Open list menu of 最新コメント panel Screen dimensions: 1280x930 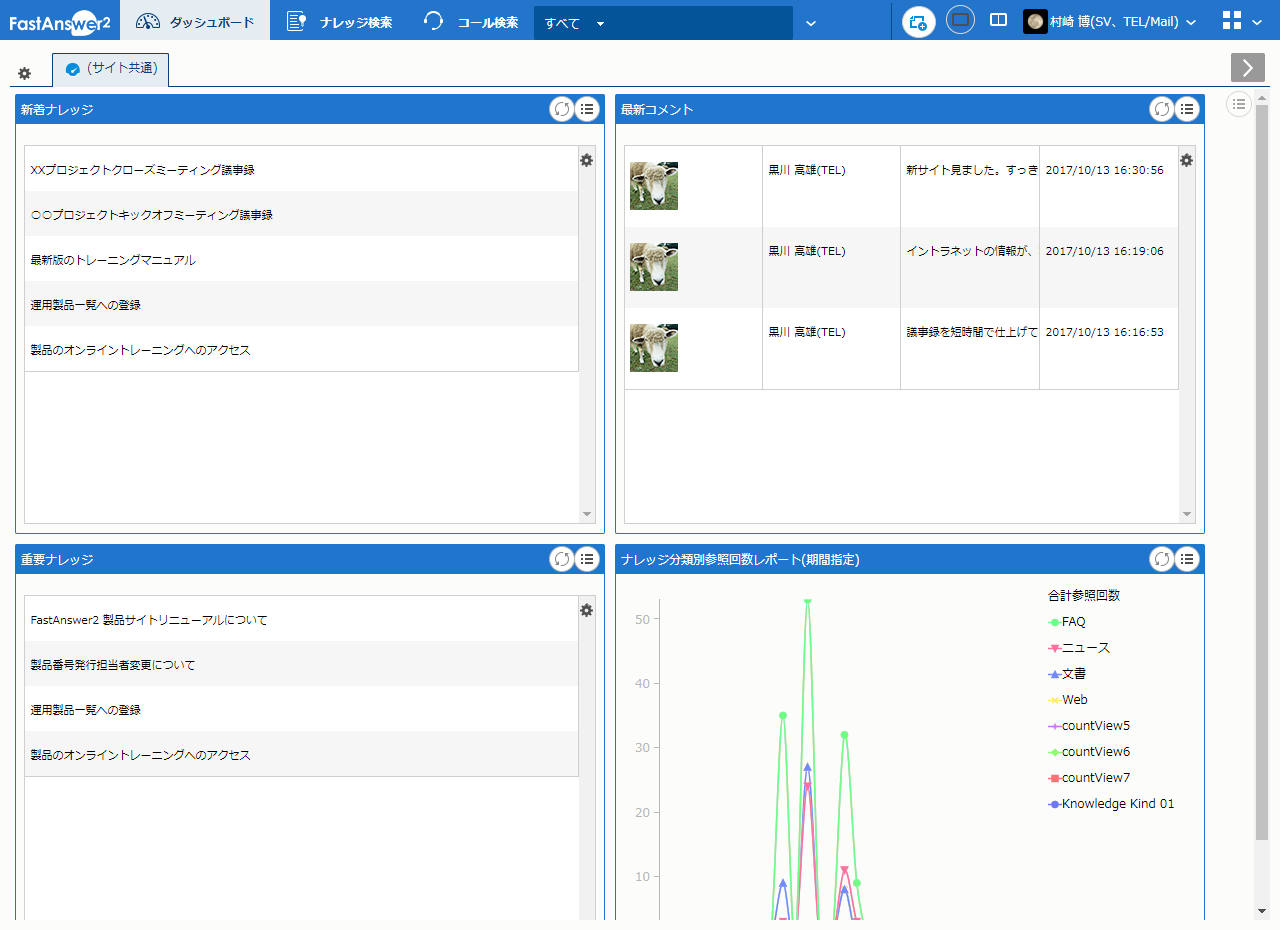coord(1187,110)
